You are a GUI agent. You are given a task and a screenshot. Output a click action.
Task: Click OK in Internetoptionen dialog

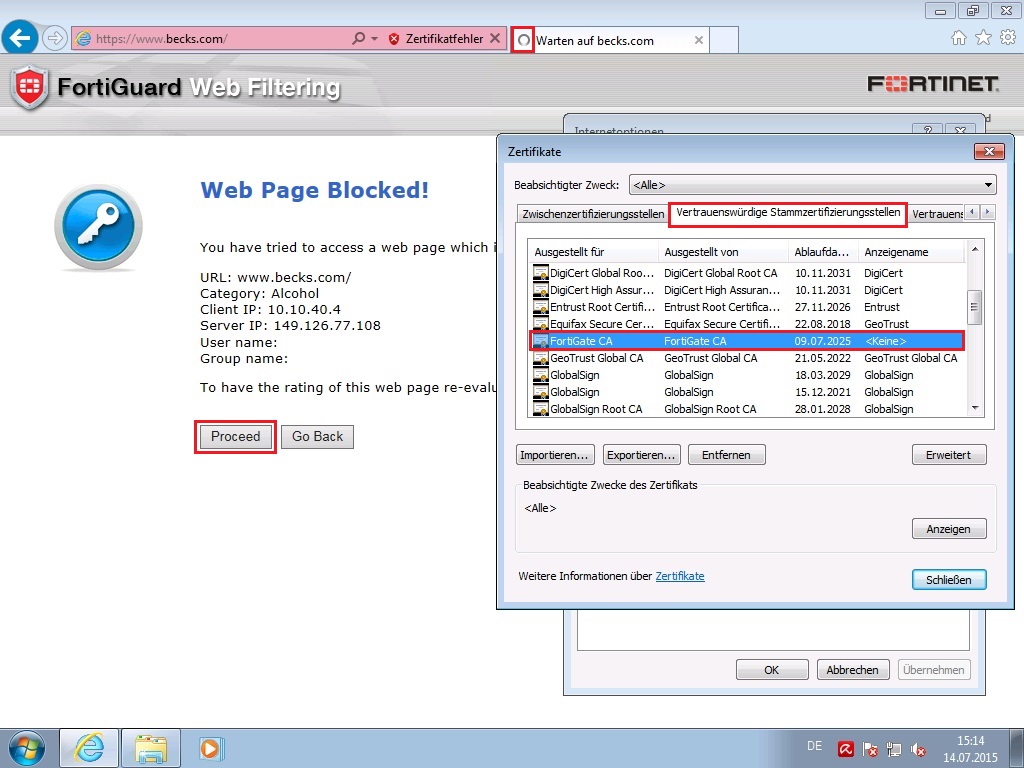[772, 670]
